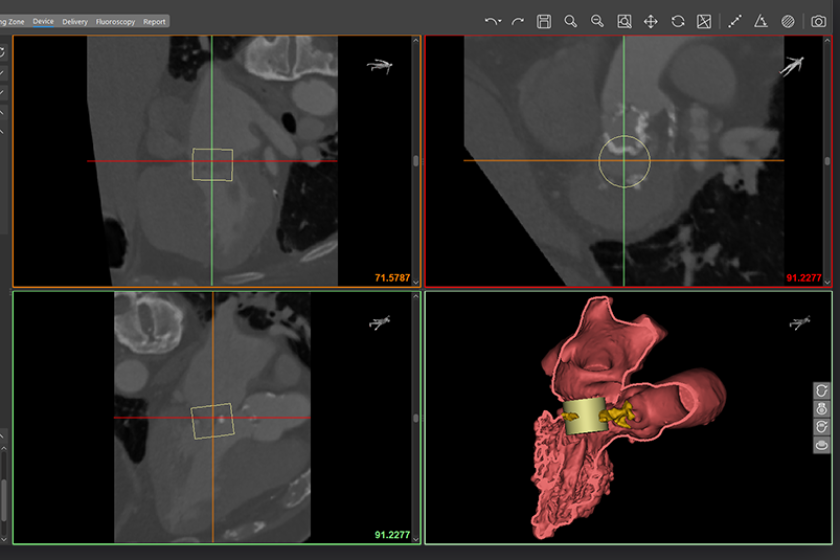This screenshot has height=560, width=840.
Task: Select the distance measurement line tool
Action: (x=734, y=21)
